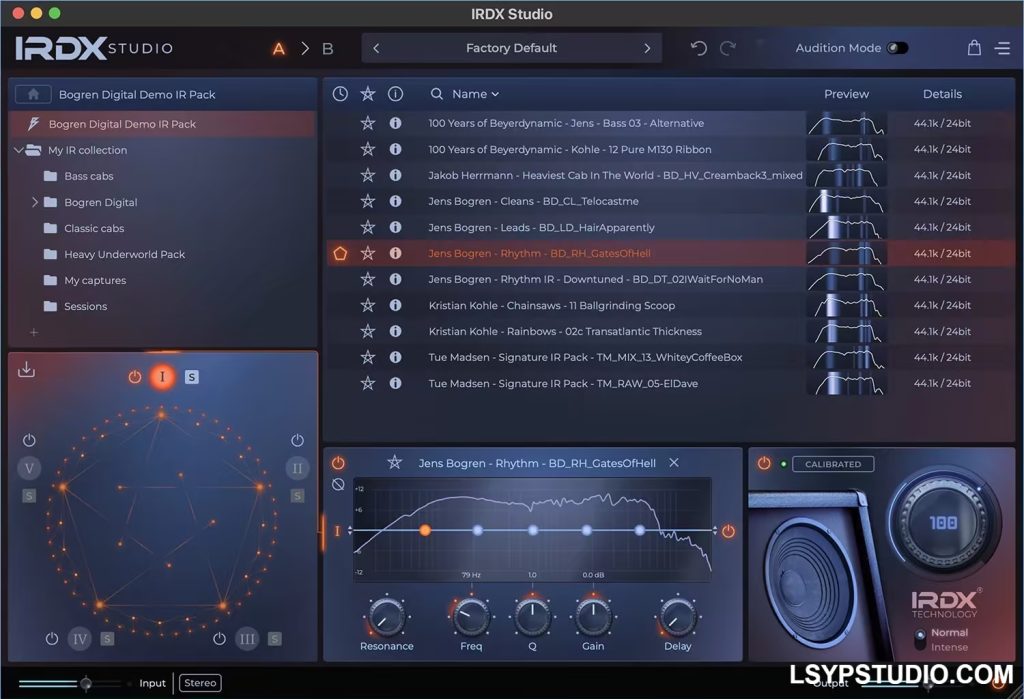Click the CALIBRATED button
This screenshot has width=1024, height=699.
coord(833,464)
